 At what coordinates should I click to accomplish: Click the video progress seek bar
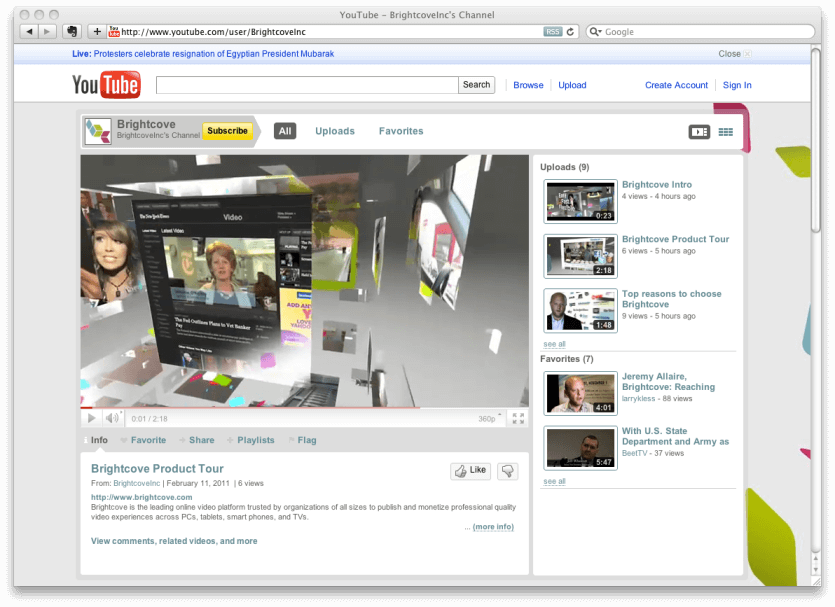click(305, 408)
